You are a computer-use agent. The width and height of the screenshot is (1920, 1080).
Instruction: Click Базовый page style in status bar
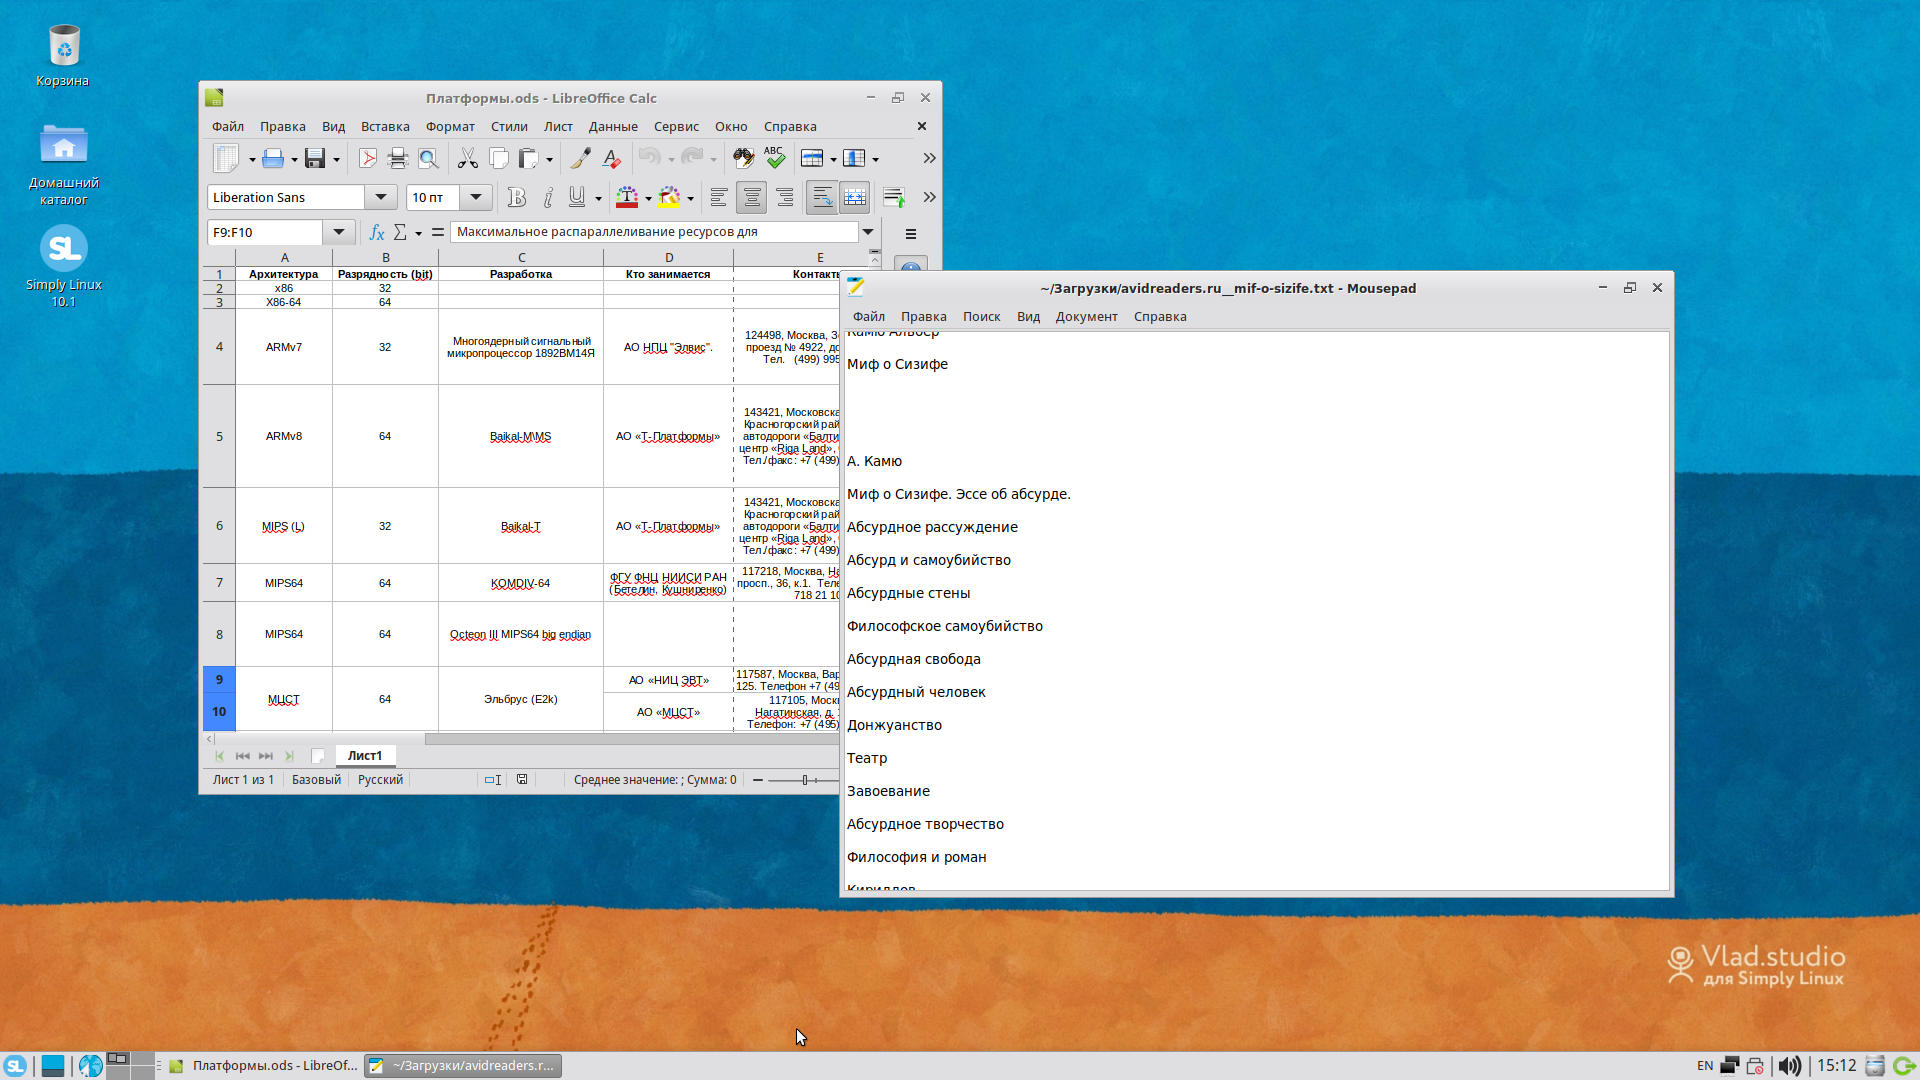[315, 779]
